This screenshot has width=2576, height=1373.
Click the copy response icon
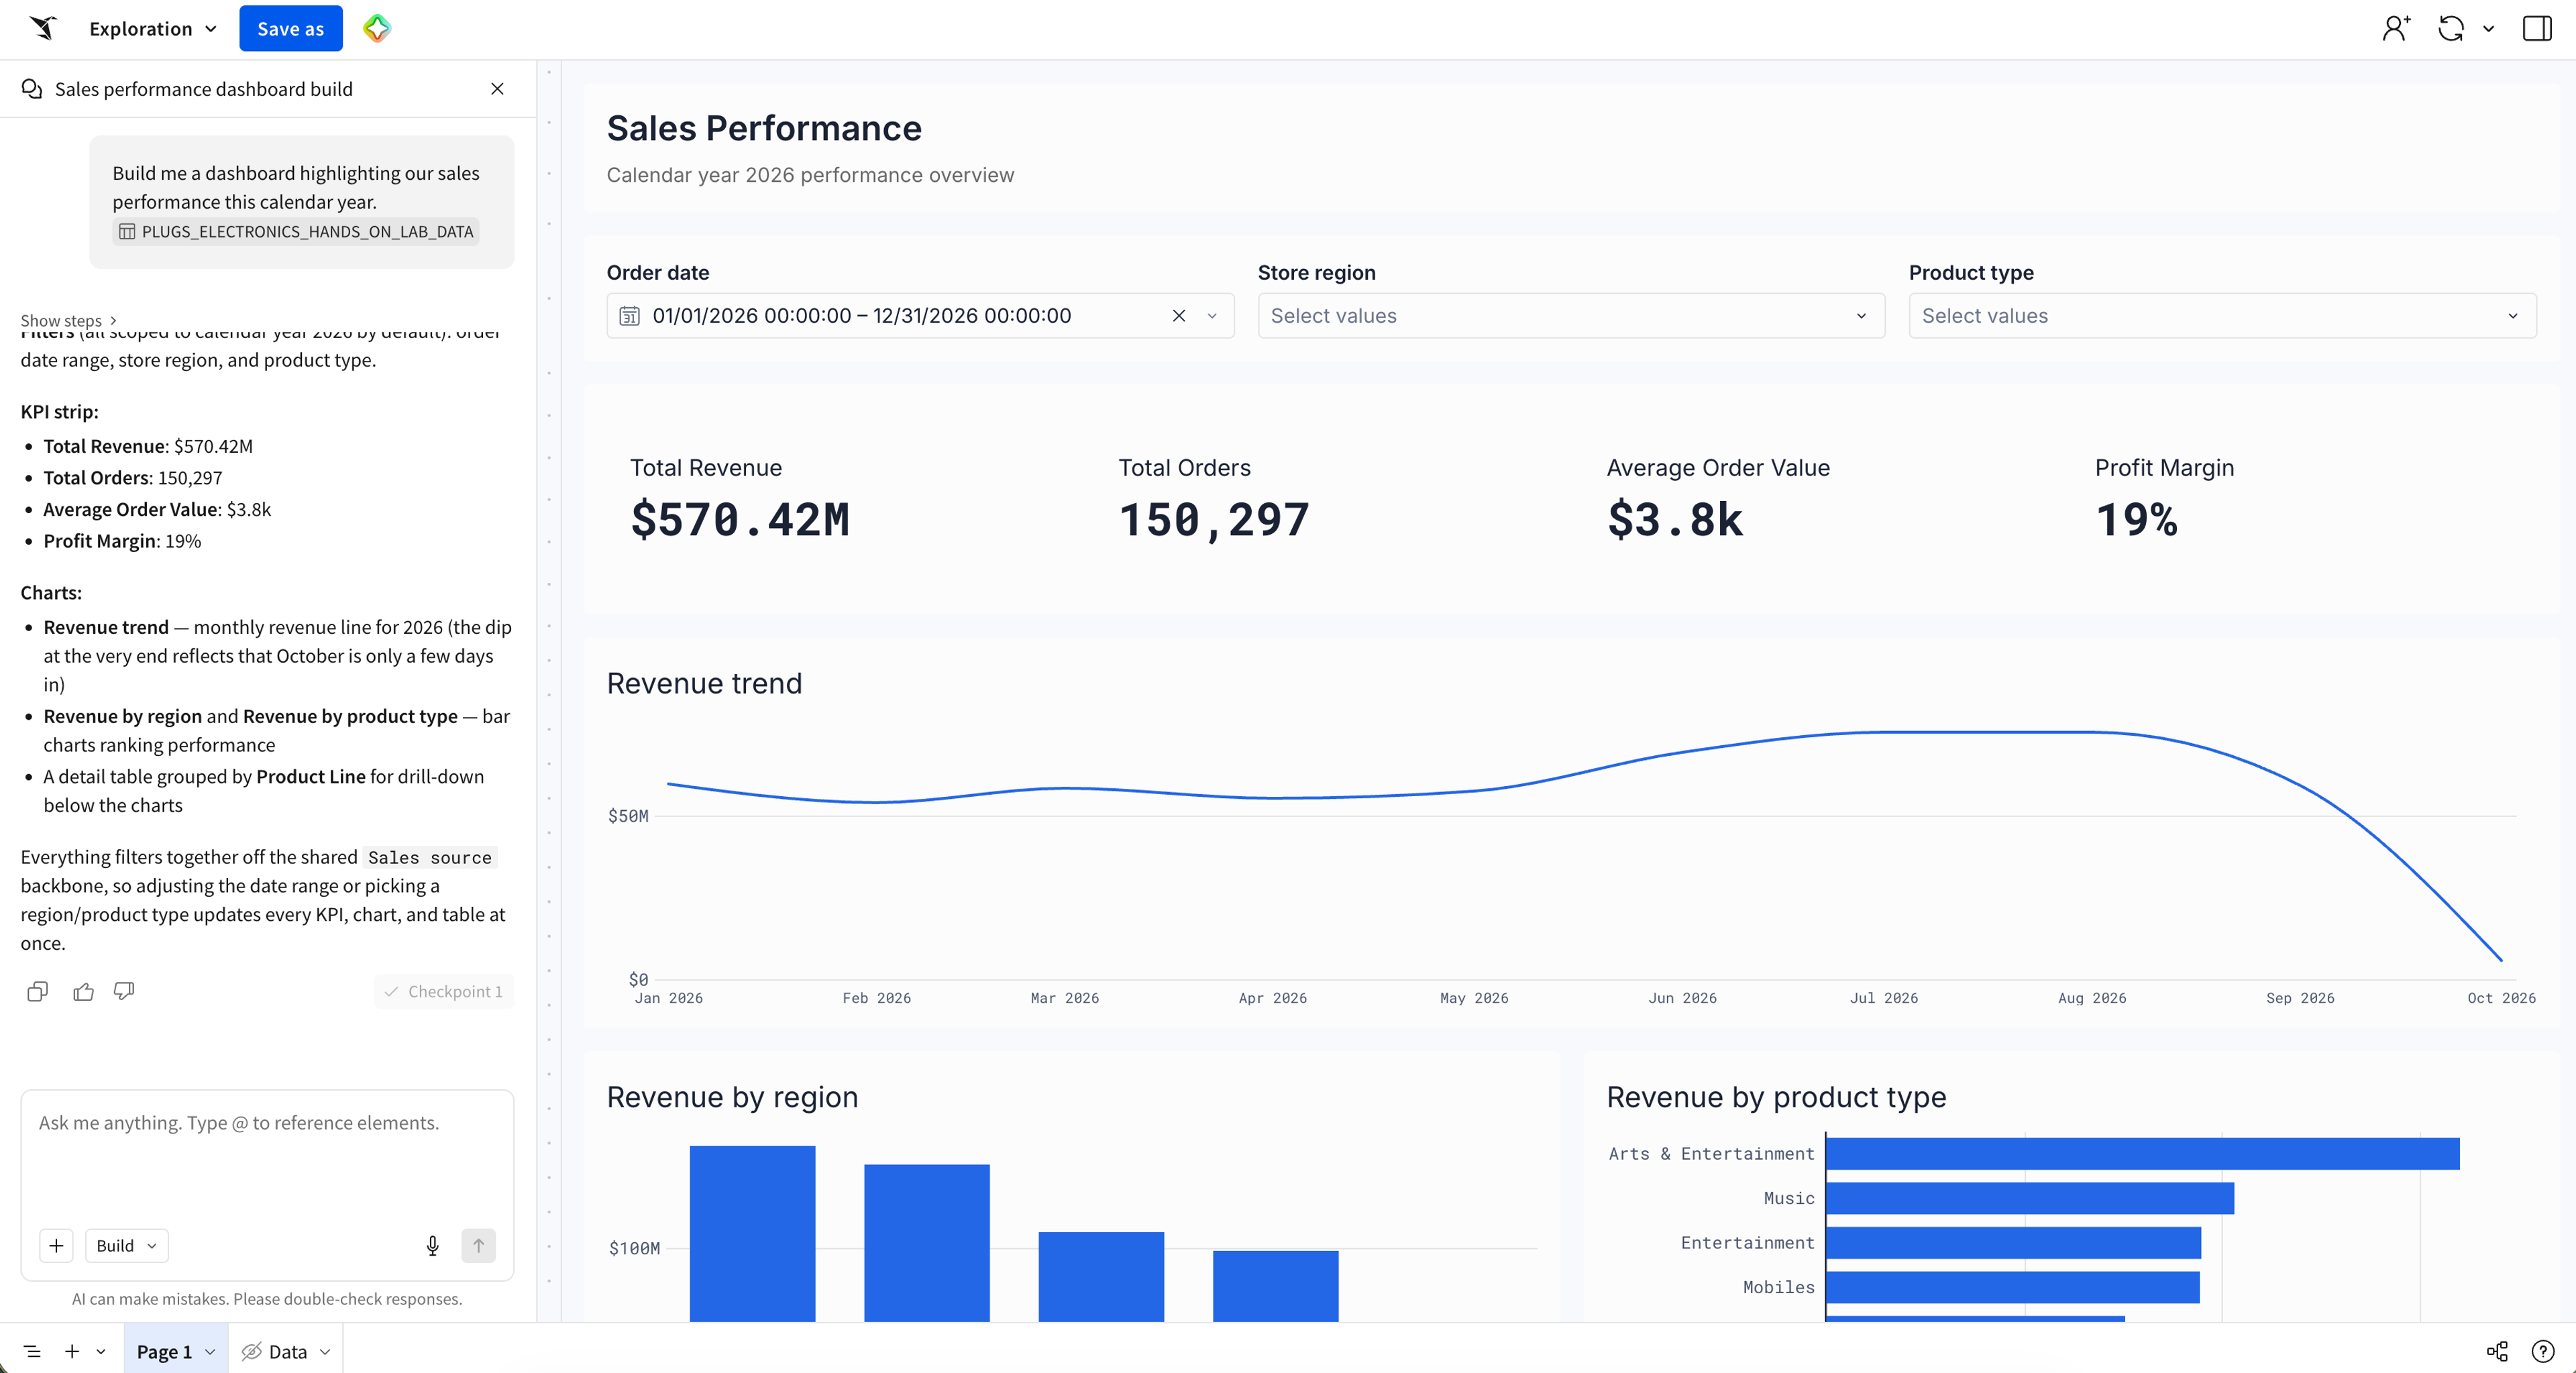[x=37, y=991]
